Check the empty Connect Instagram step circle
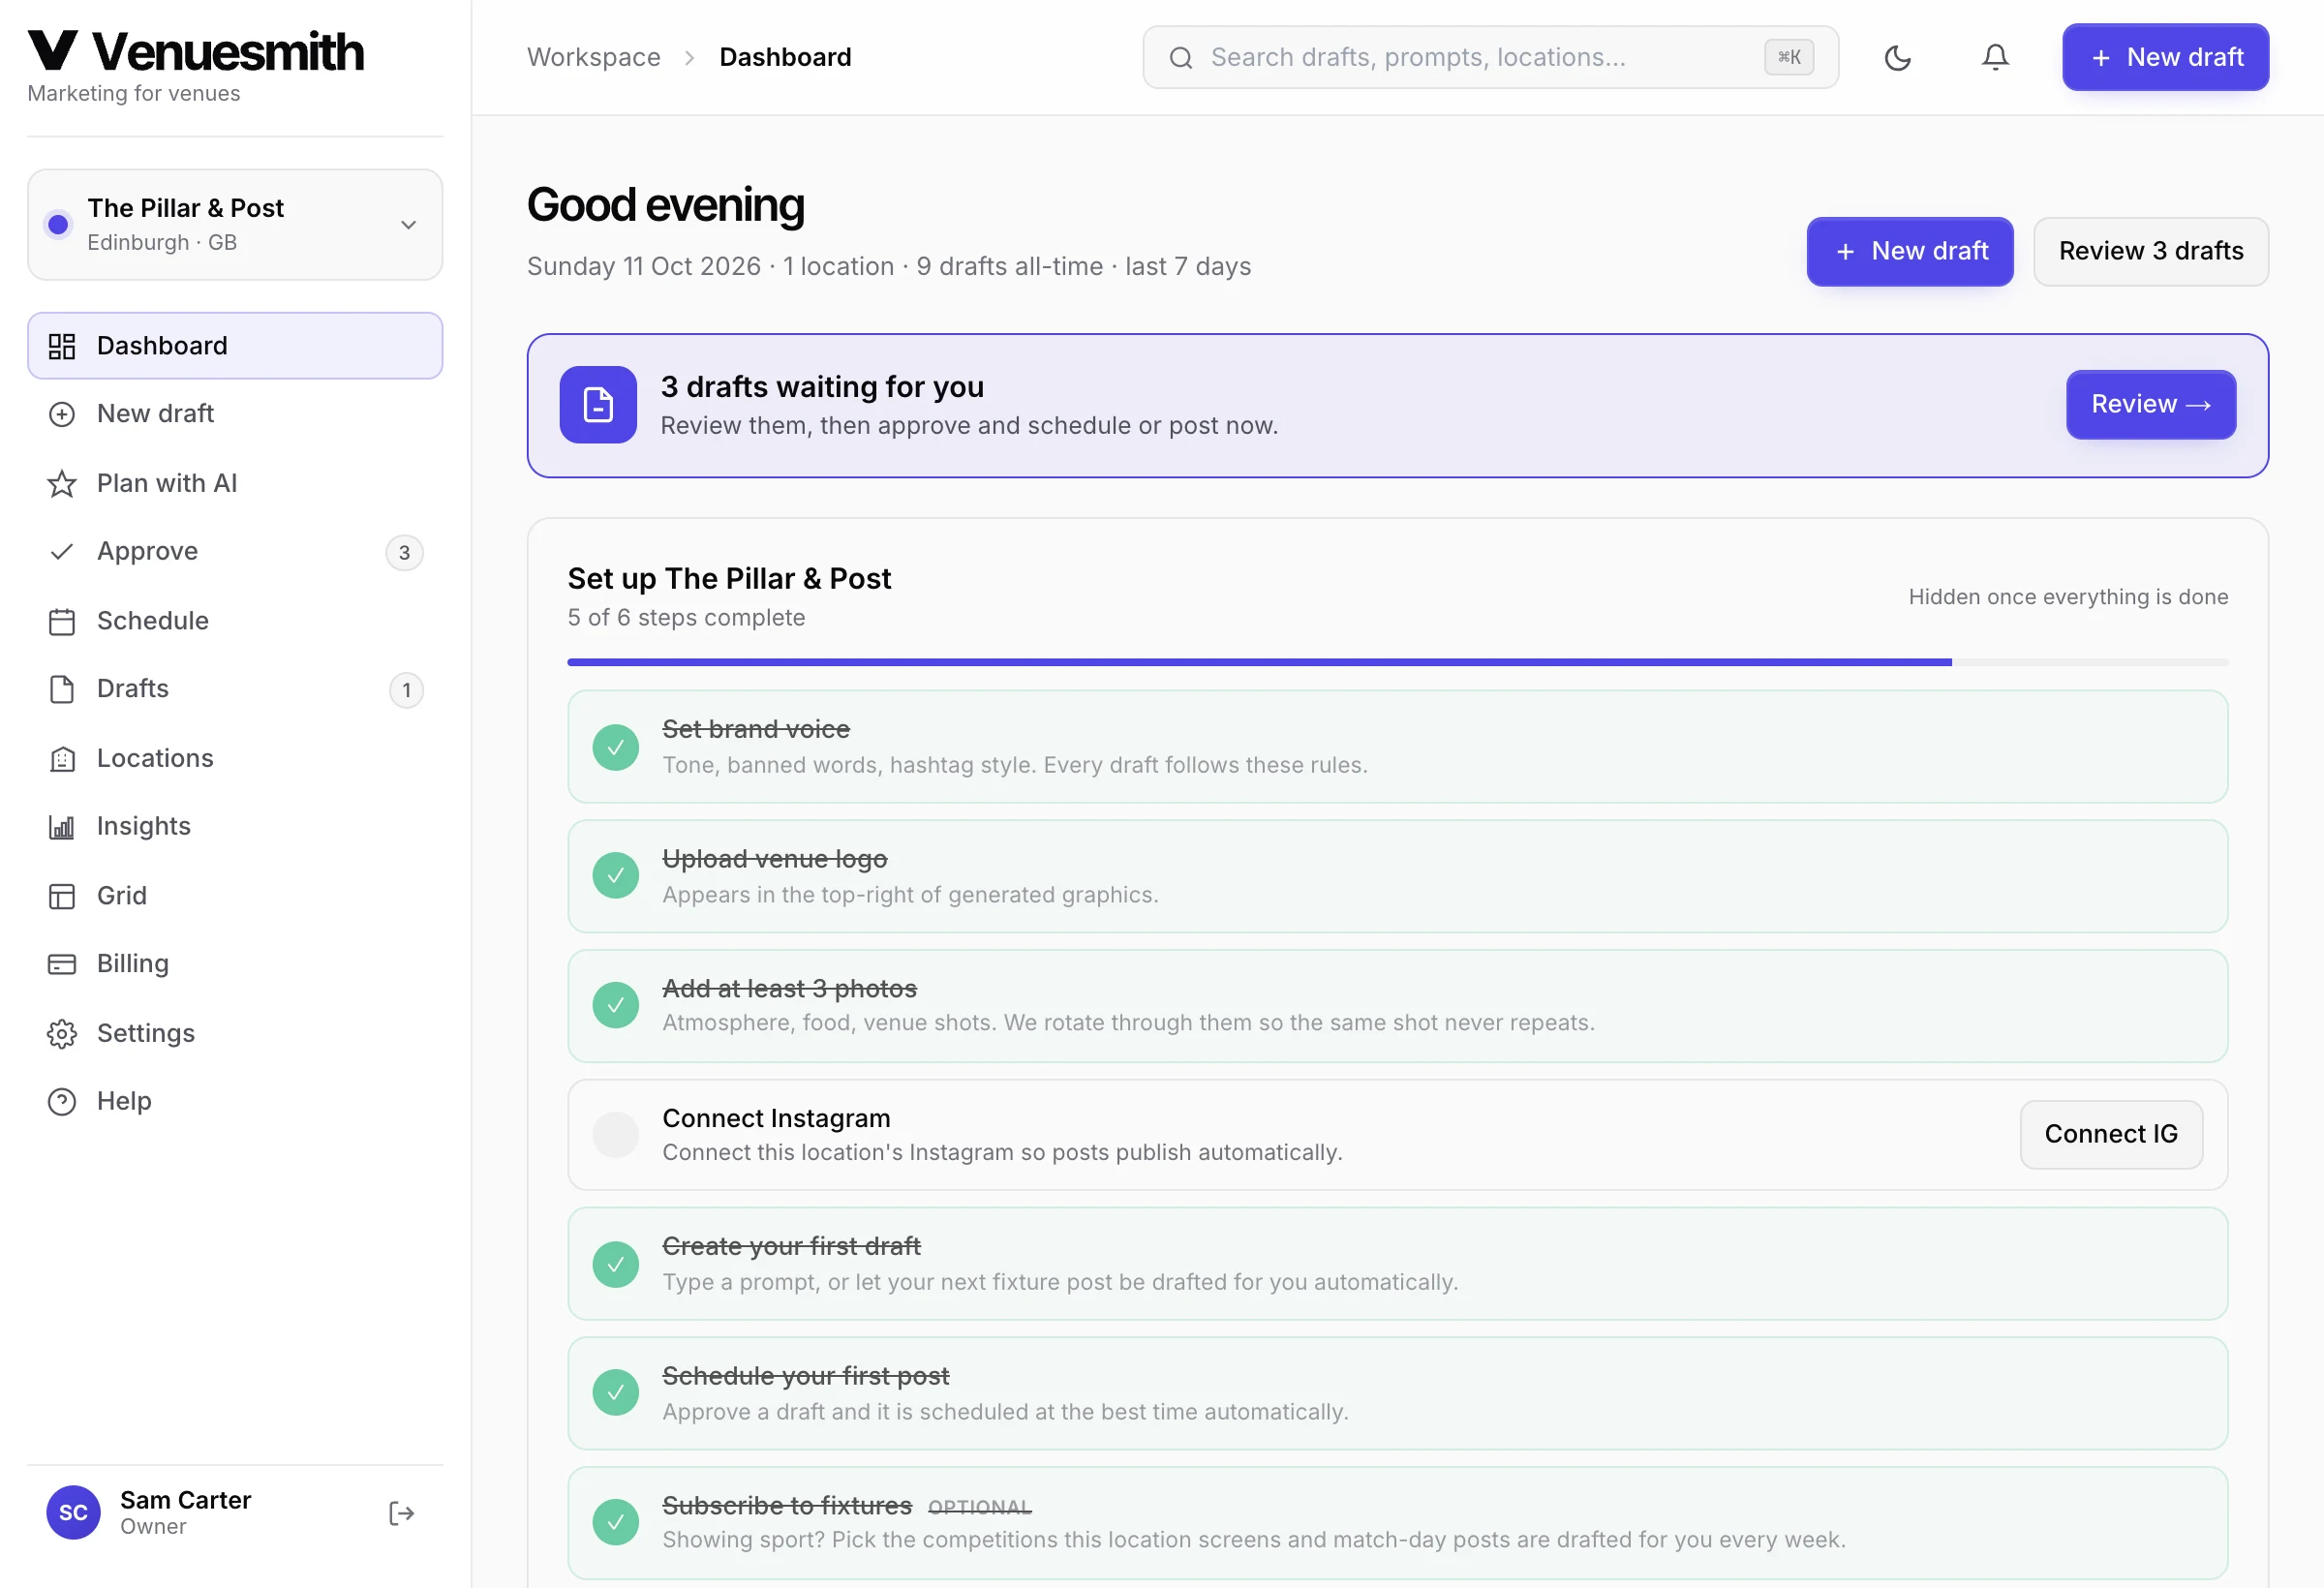The height and width of the screenshot is (1588, 2324). pyautogui.click(x=616, y=1135)
